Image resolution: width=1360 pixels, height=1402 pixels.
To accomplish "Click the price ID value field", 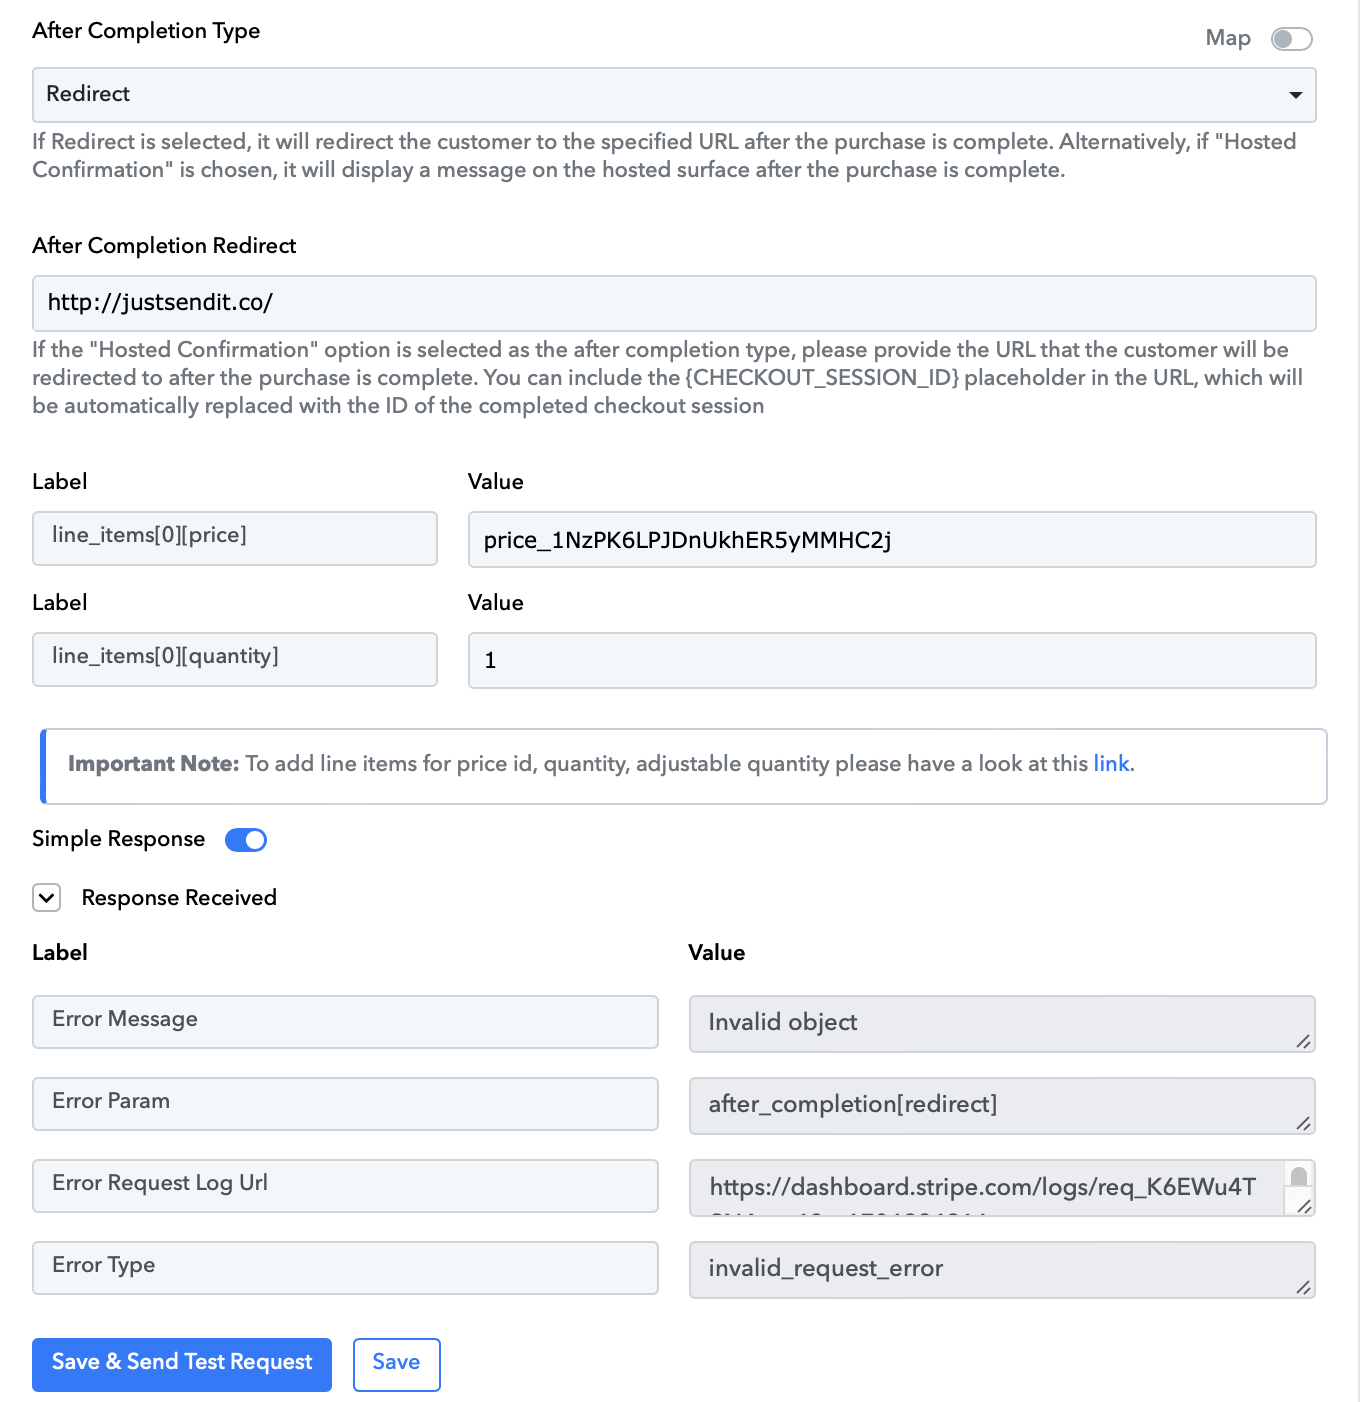I will coord(892,540).
